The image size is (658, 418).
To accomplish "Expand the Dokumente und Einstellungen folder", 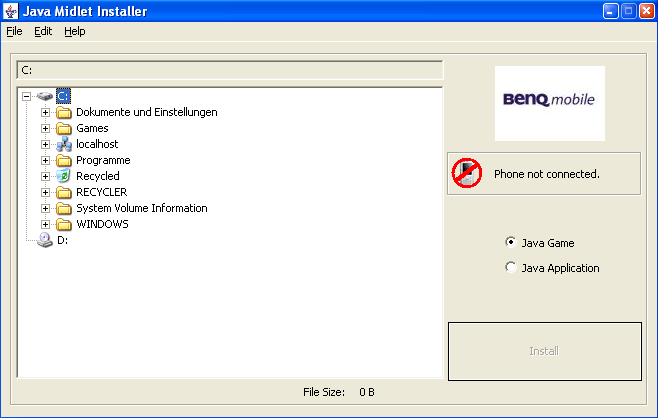I will (x=45, y=112).
